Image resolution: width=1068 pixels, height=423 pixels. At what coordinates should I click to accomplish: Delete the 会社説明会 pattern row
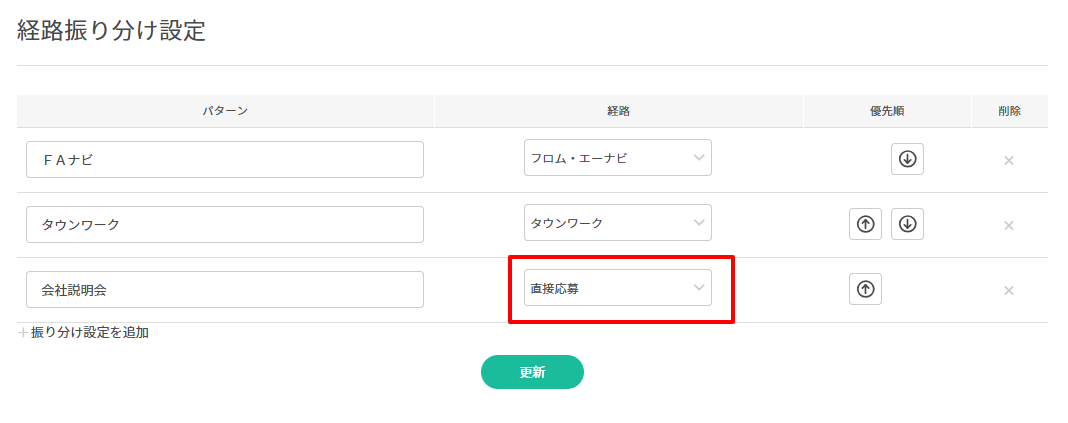coord(1008,290)
